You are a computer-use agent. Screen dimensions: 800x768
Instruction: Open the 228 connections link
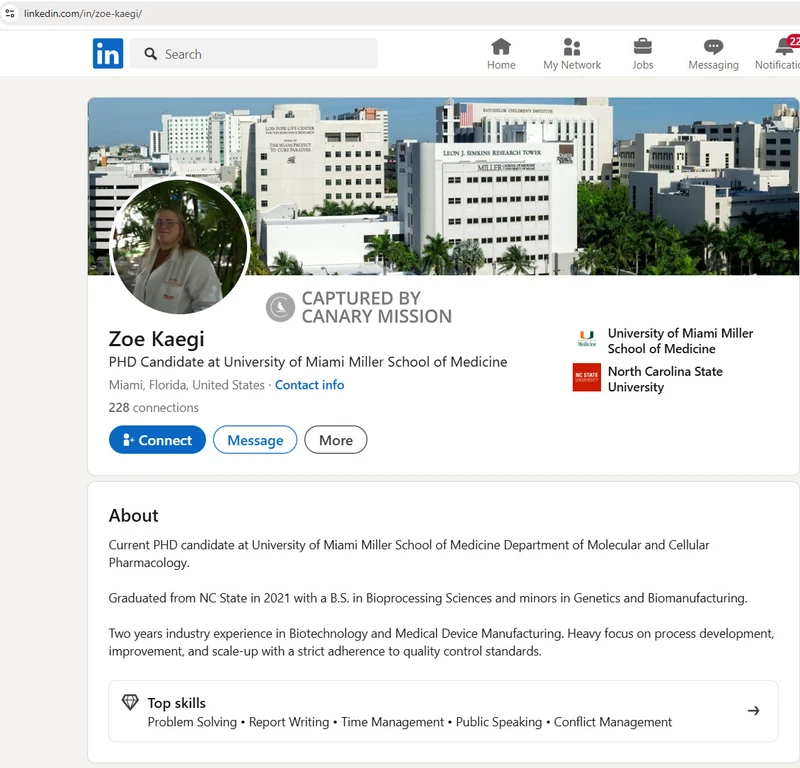(154, 407)
